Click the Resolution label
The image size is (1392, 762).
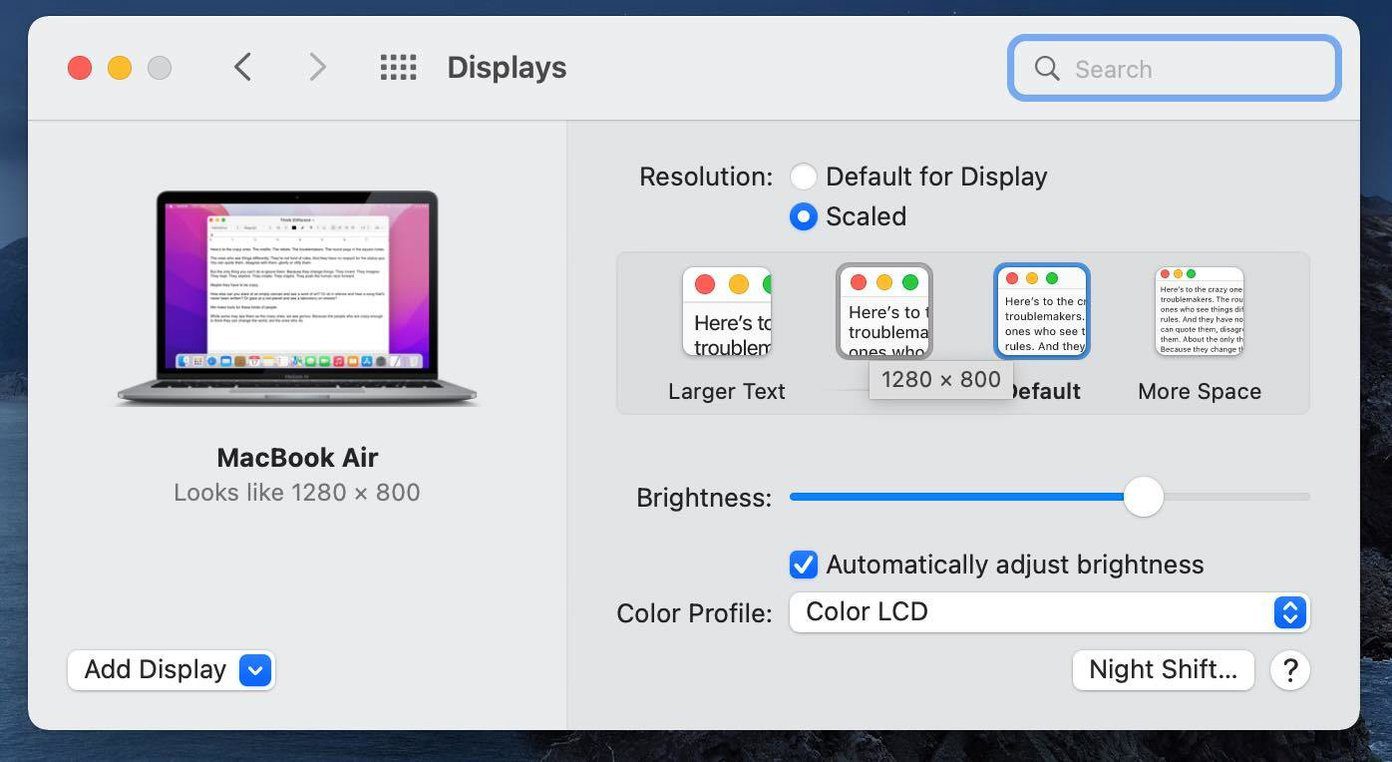click(x=706, y=177)
